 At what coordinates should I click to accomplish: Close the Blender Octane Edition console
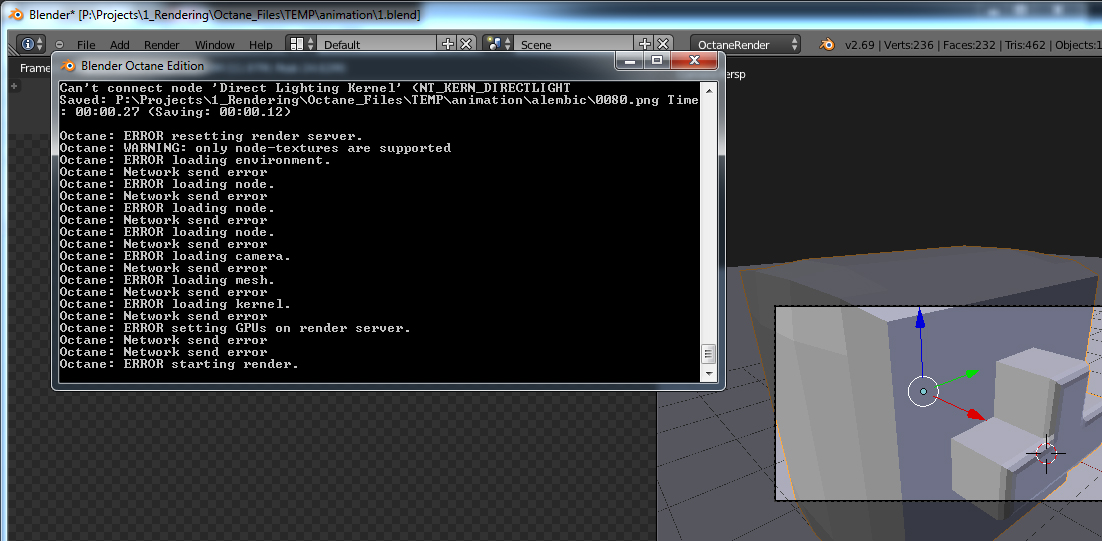click(694, 60)
